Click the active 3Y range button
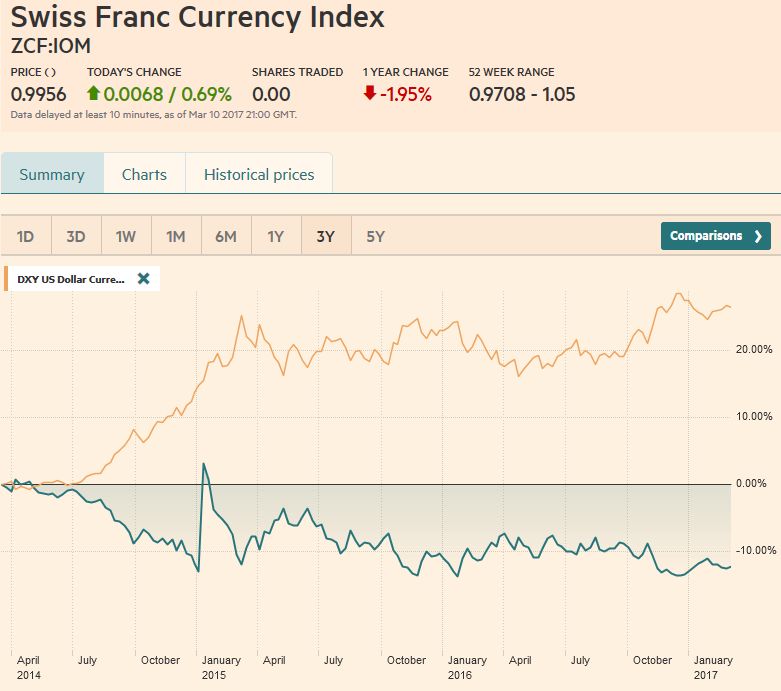The image size is (781, 691). [x=326, y=237]
